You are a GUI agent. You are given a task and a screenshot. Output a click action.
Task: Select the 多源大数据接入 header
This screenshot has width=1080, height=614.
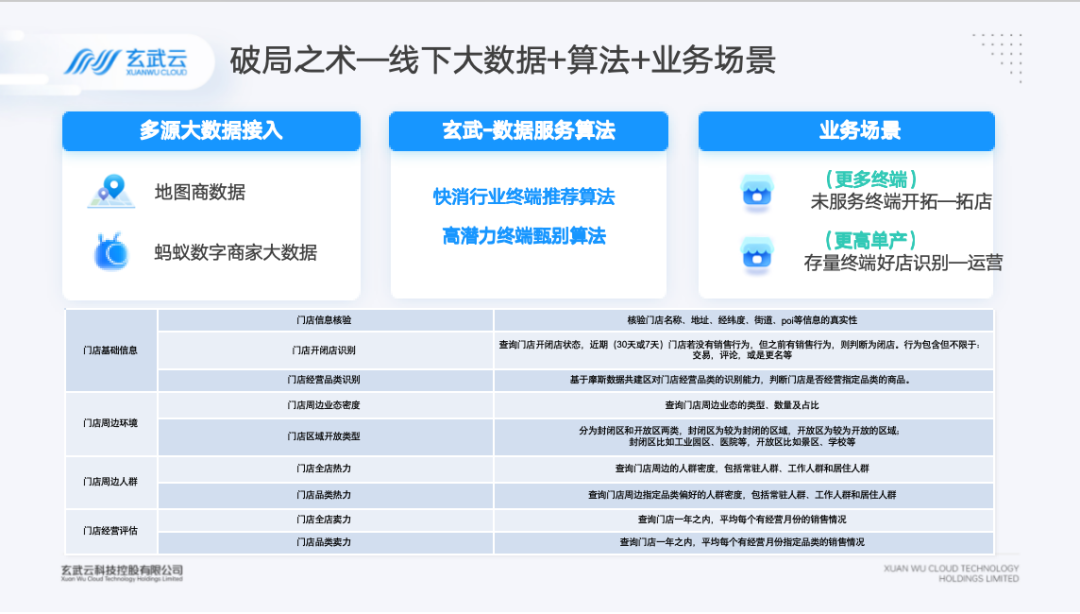(211, 130)
